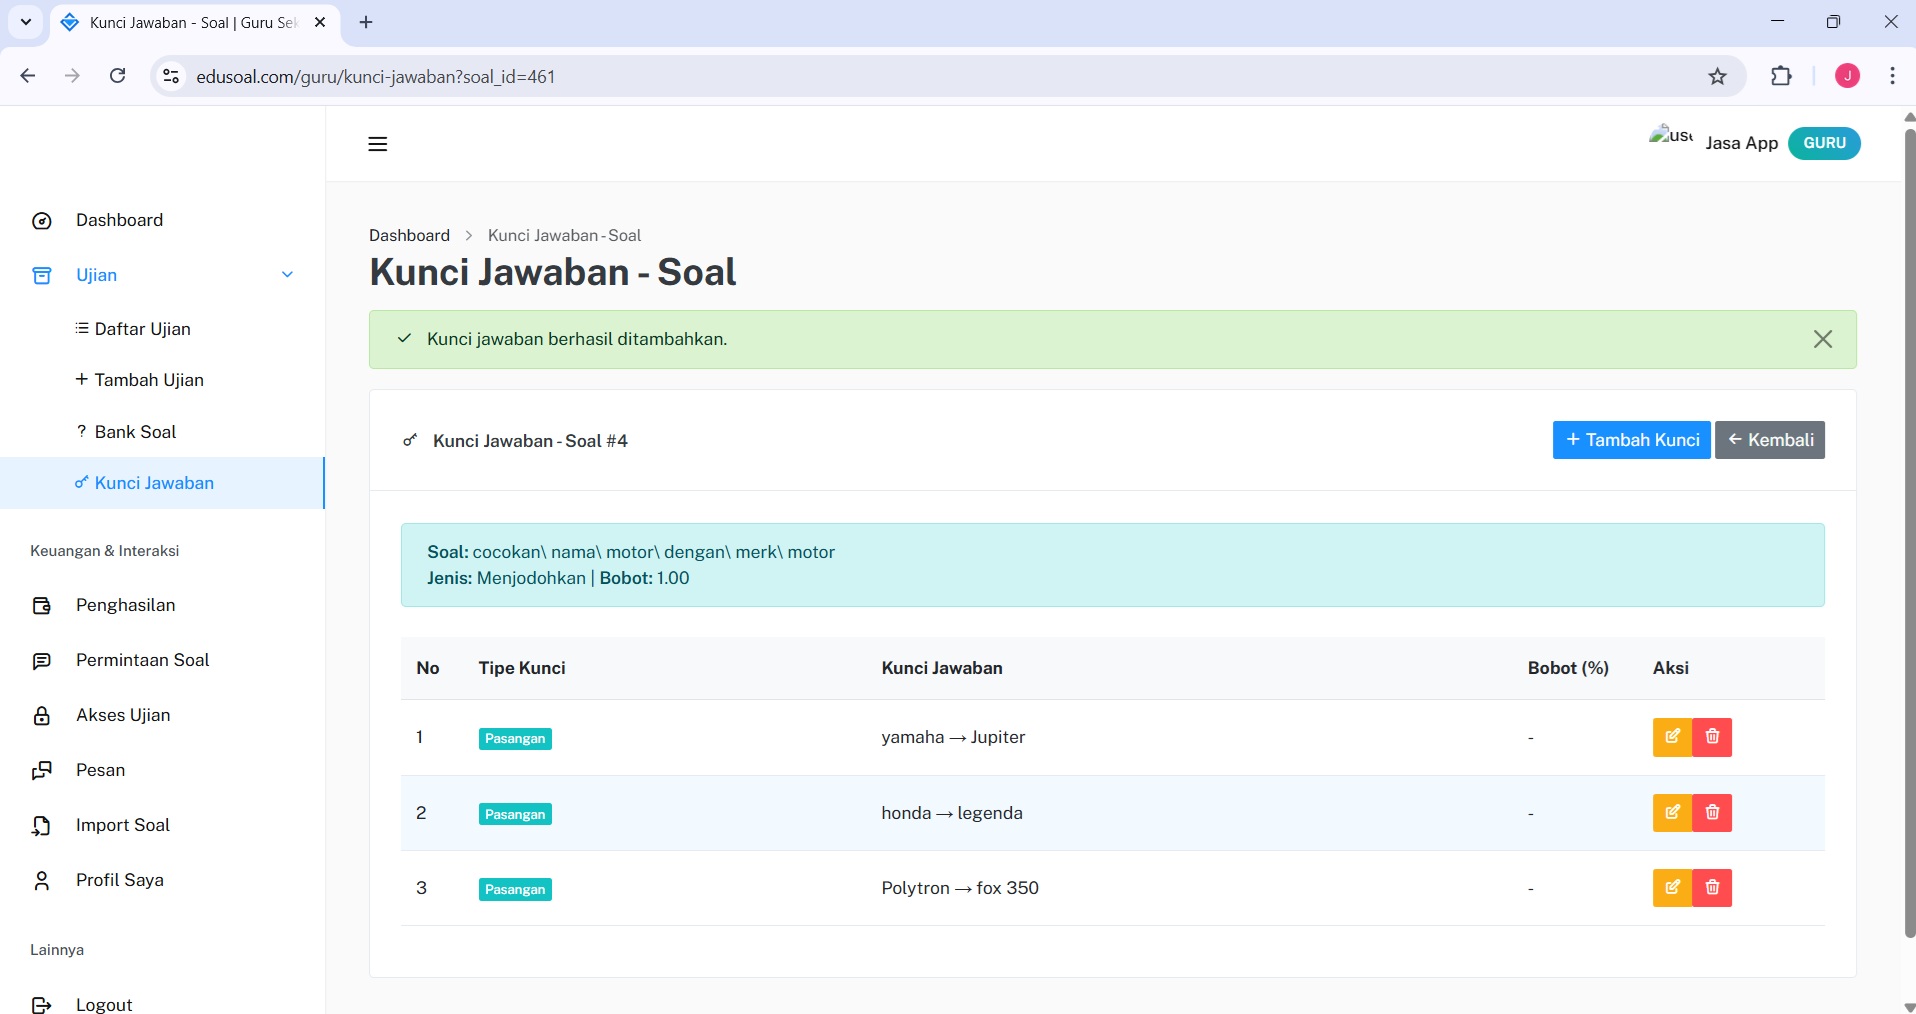Collapse the Ujian menu chevron
Image resolution: width=1916 pixels, height=1014 pixels.
click(x=287, y=275)
